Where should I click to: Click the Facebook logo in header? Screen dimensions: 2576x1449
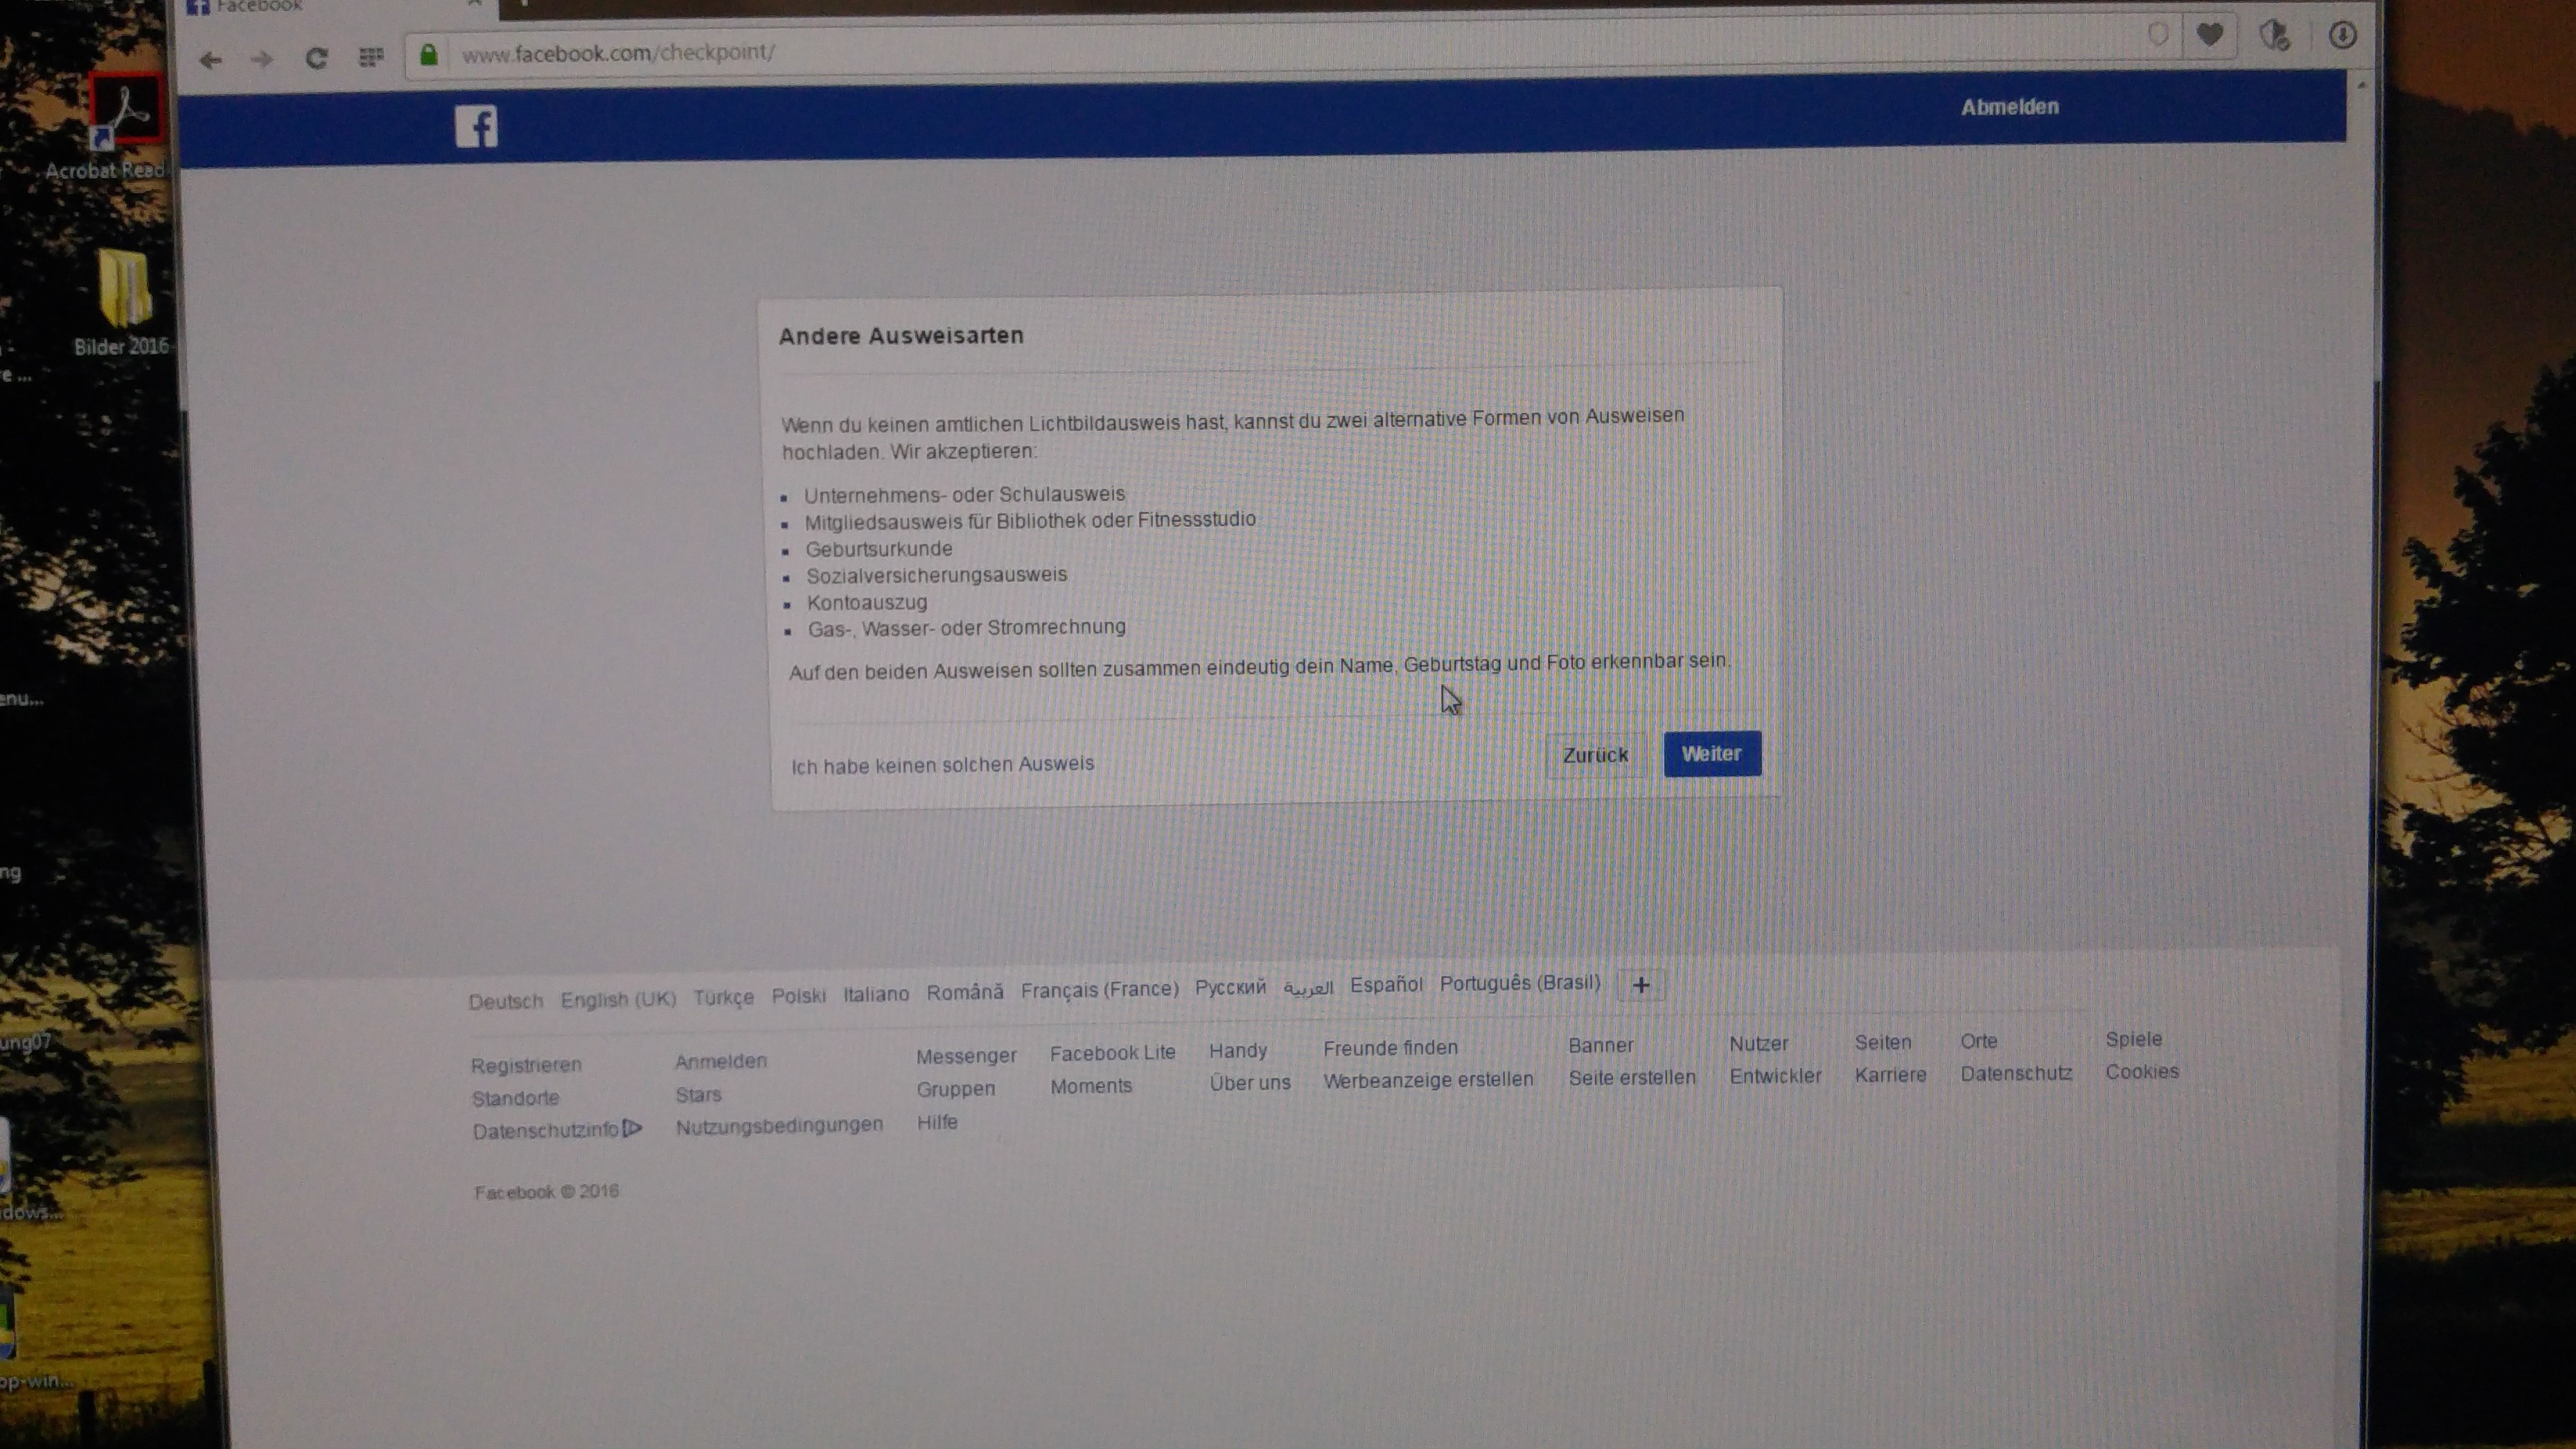click(x=476, y=127)
